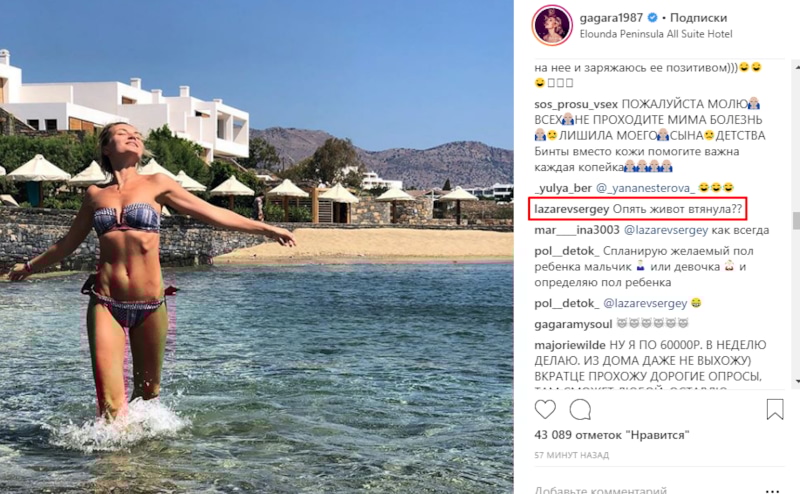800x494 pixels.
Task: Toggle Подписки following status
Action: pos(698,18)
